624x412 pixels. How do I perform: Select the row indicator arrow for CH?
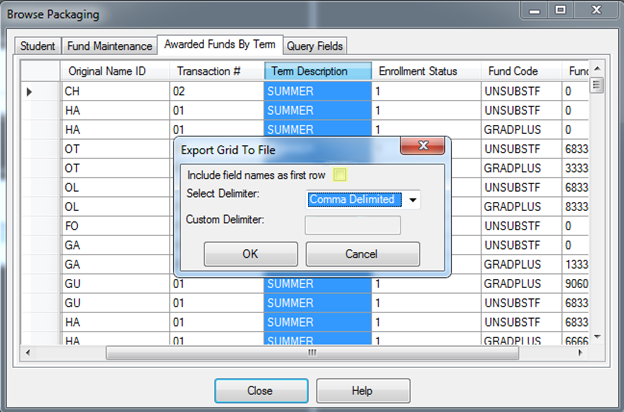[x=29, y=92]
